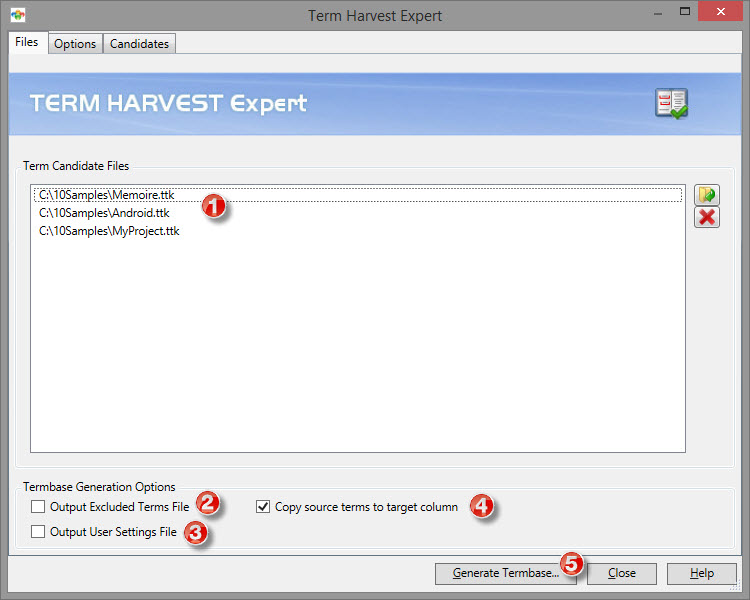Switch to the Files tab
The width and height of the screenshot is (750, 600).
pos(27,43)
